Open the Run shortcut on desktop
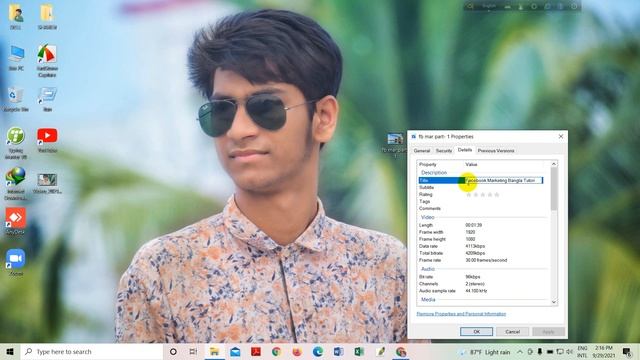Screen dimensions: 640x360 pos(47,99)
